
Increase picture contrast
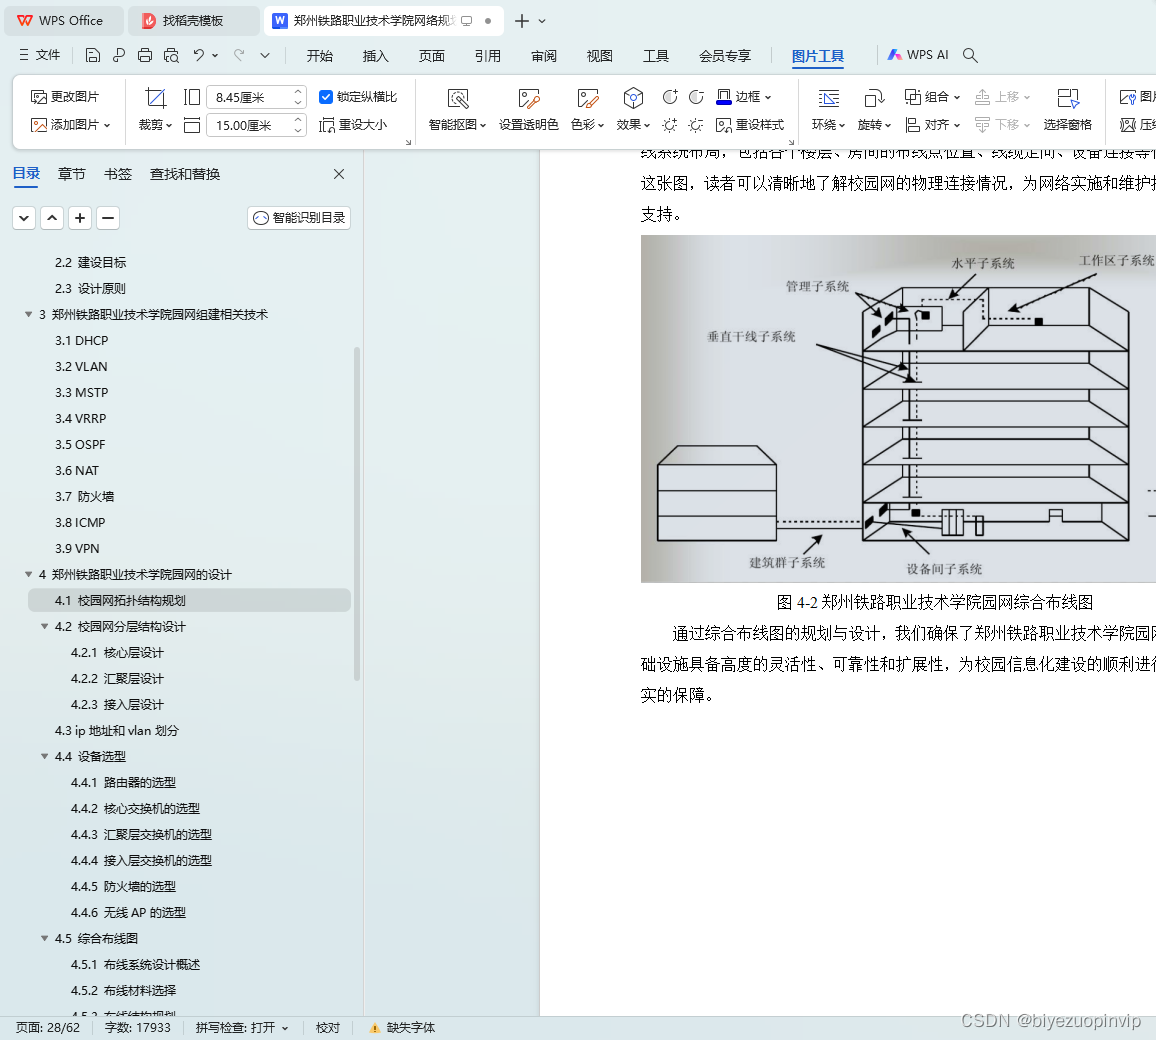pos(669,97)
